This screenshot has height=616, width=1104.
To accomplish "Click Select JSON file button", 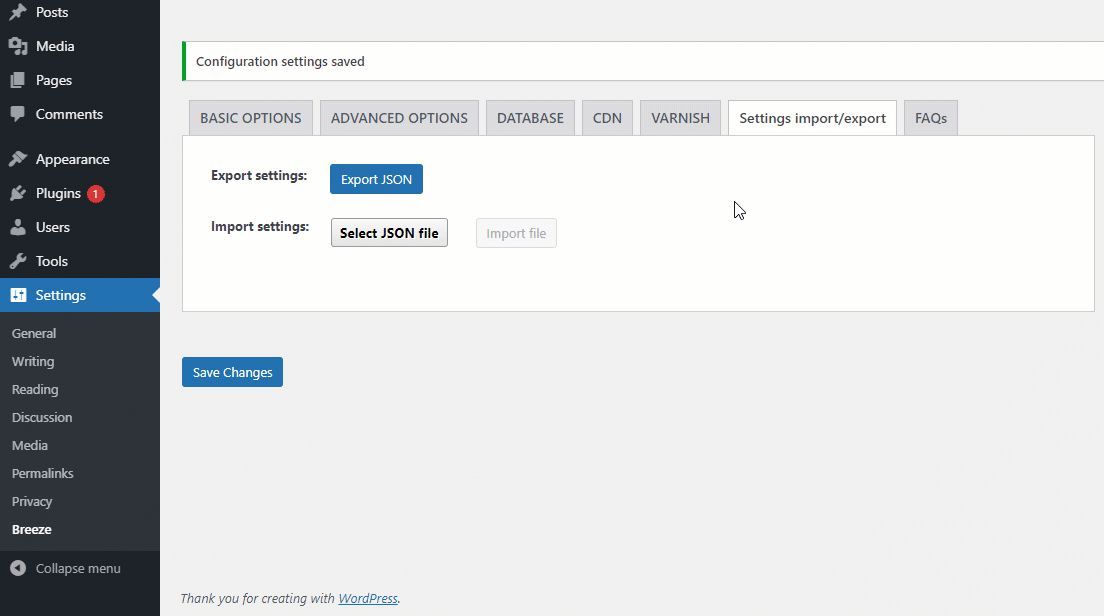I will [389, 233].
